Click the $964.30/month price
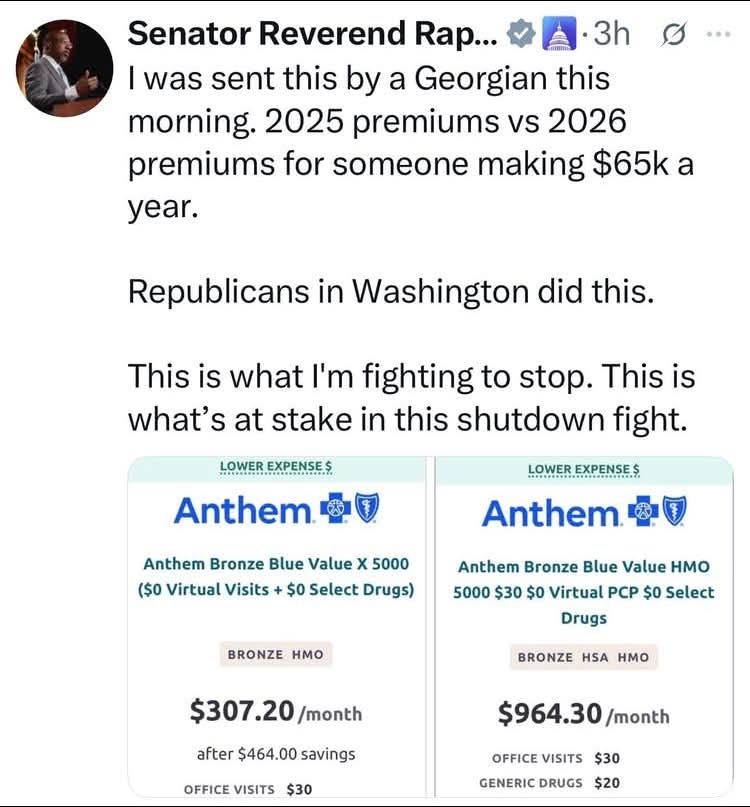This screenshot has width=750, height=807. [x=584, y=714]
